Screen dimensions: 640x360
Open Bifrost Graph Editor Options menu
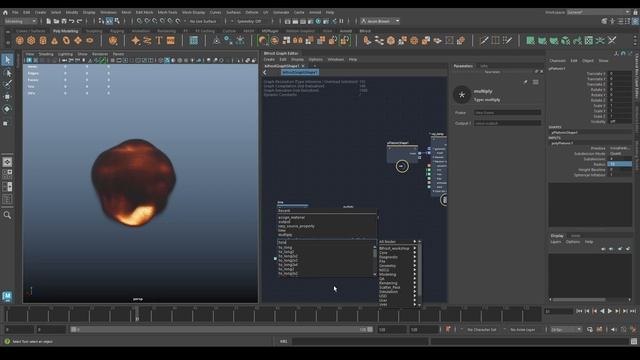316,60
